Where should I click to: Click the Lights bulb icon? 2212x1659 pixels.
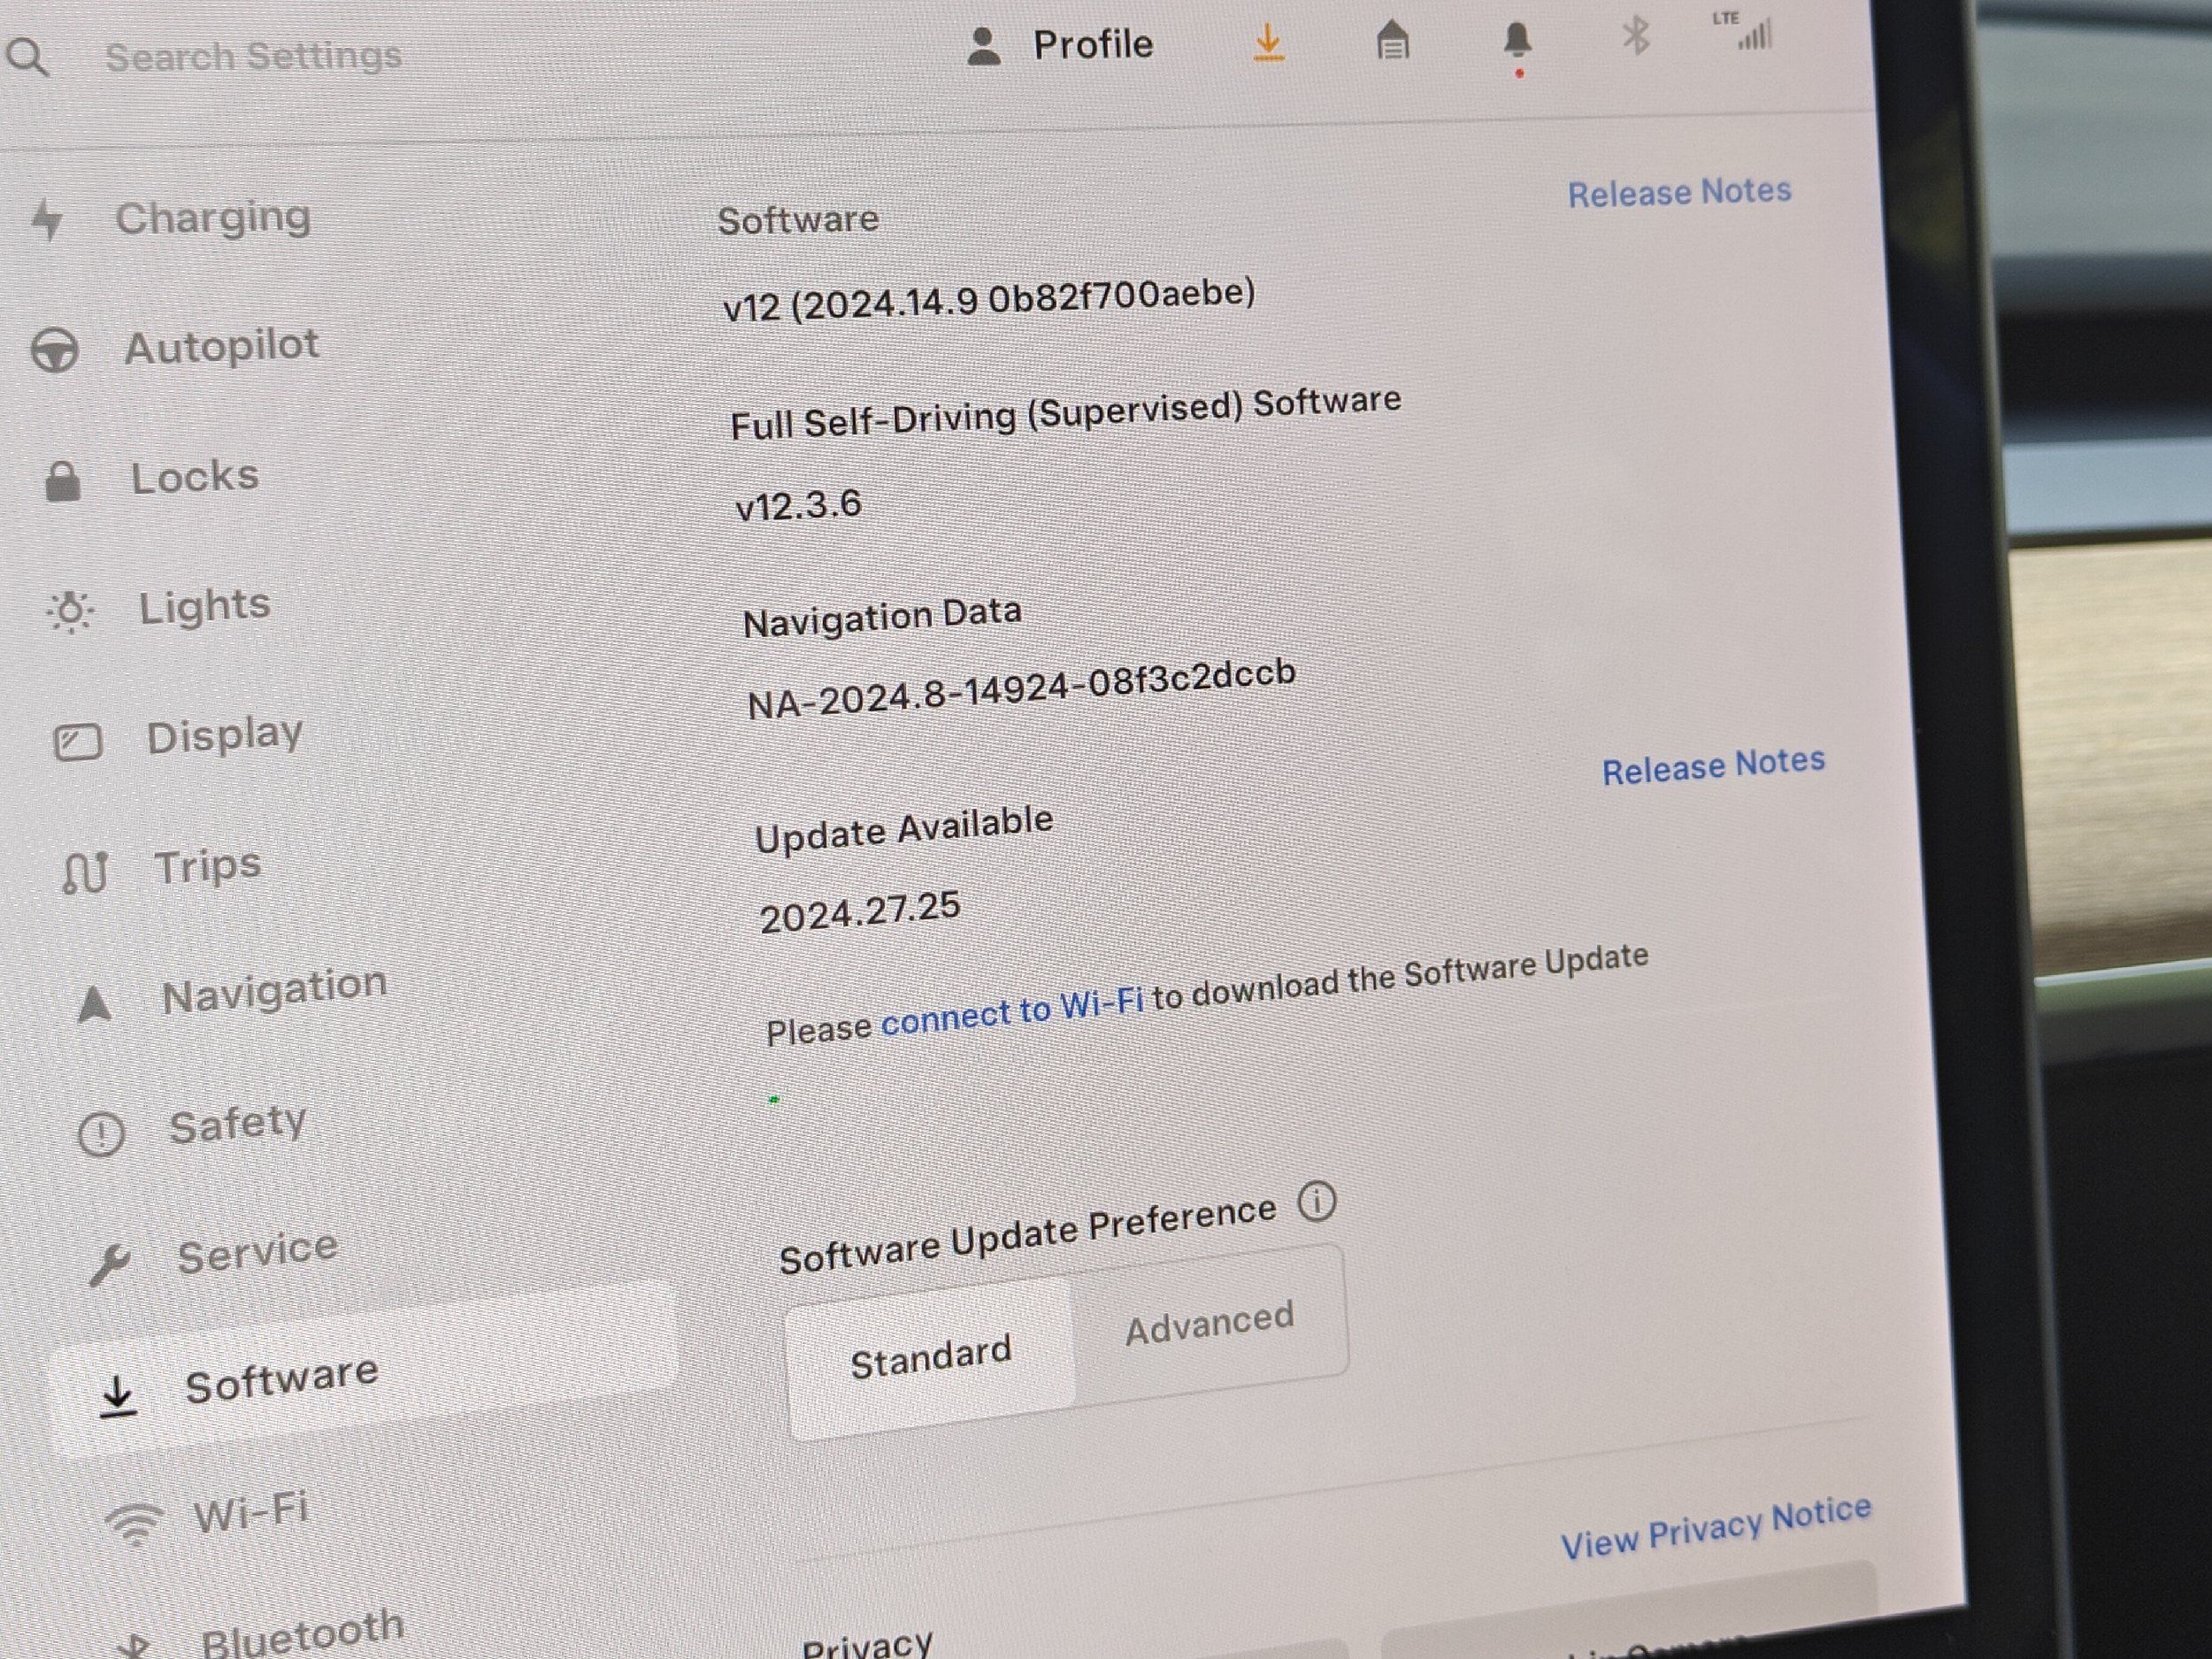pos(71,611)
